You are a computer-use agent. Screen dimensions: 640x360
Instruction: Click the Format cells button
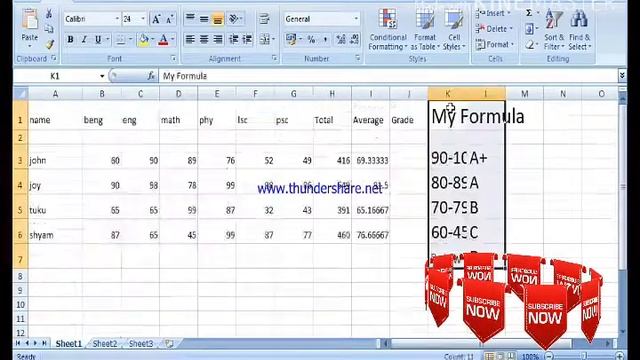[x=495, y=44]
